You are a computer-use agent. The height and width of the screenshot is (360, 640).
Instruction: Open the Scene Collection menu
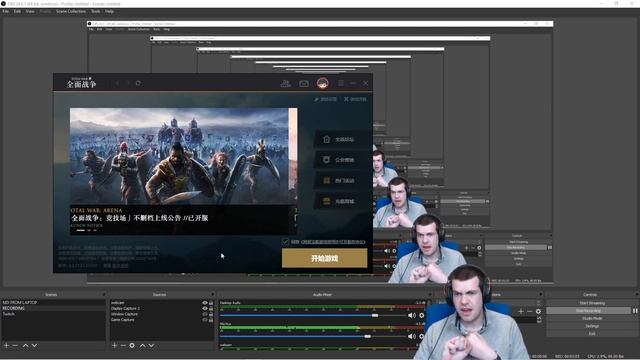tap(71, 11)
